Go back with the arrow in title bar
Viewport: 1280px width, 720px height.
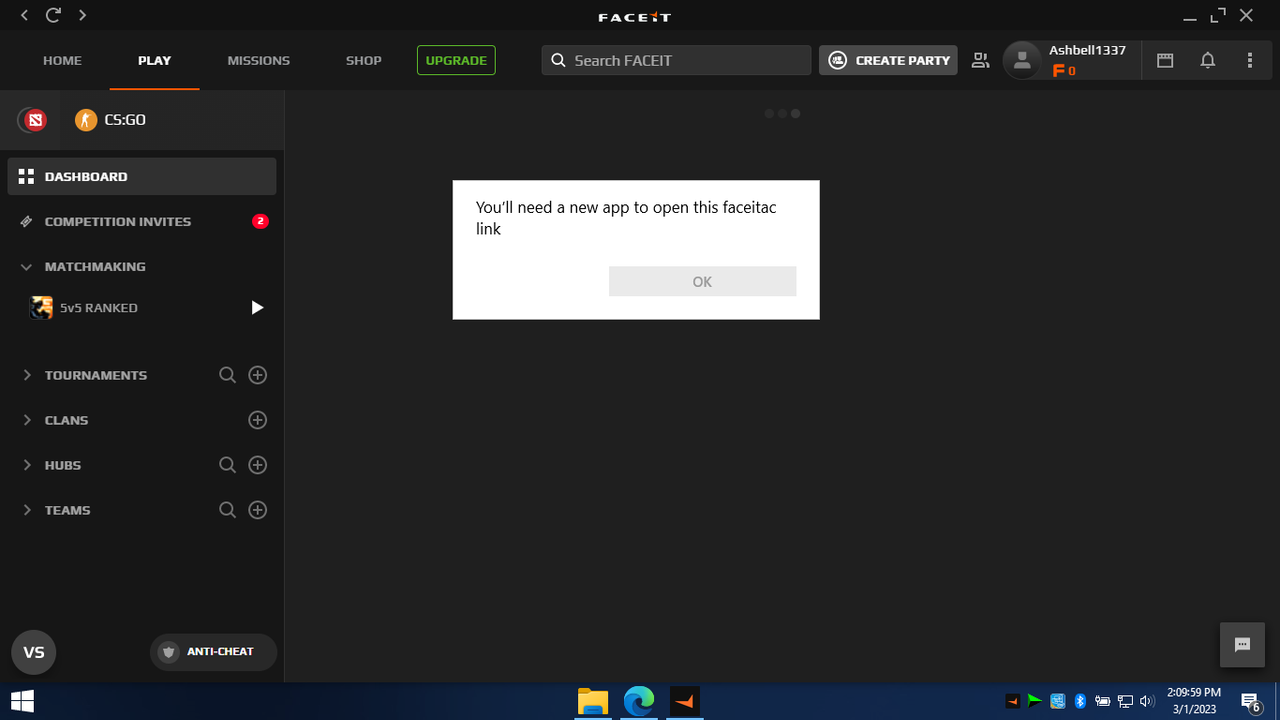point(24,15)
